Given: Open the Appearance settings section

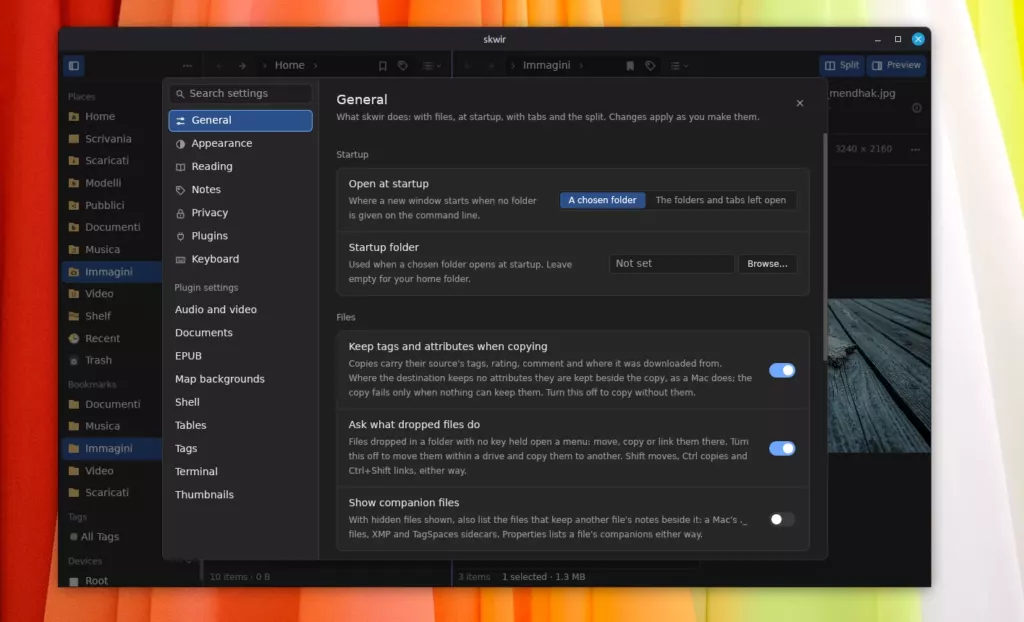Looking at the screenshot, I should point(240,143).
